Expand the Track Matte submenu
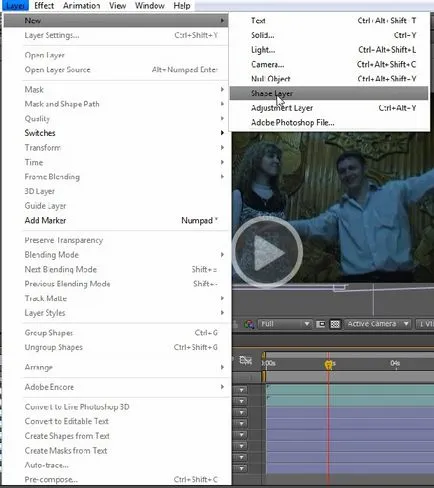The height and width of the screenshot is (488, 434). 116,298
